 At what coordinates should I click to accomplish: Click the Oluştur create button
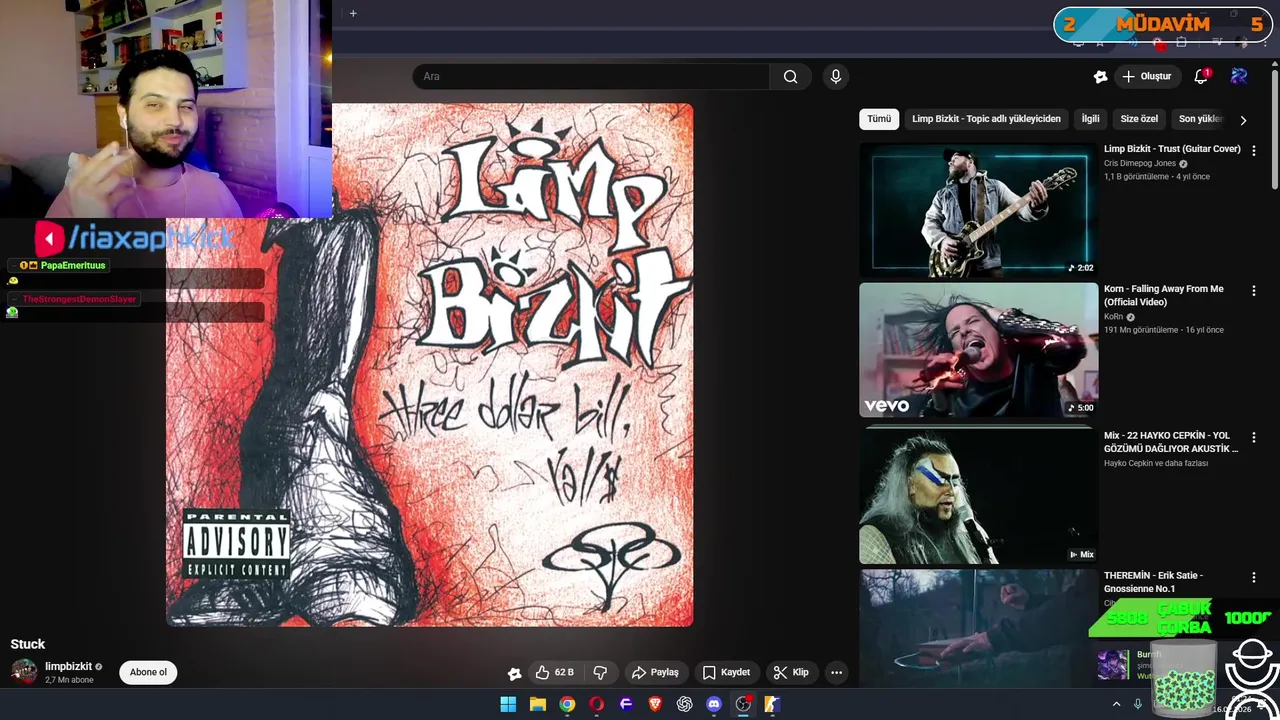(x=1147, y=76)
